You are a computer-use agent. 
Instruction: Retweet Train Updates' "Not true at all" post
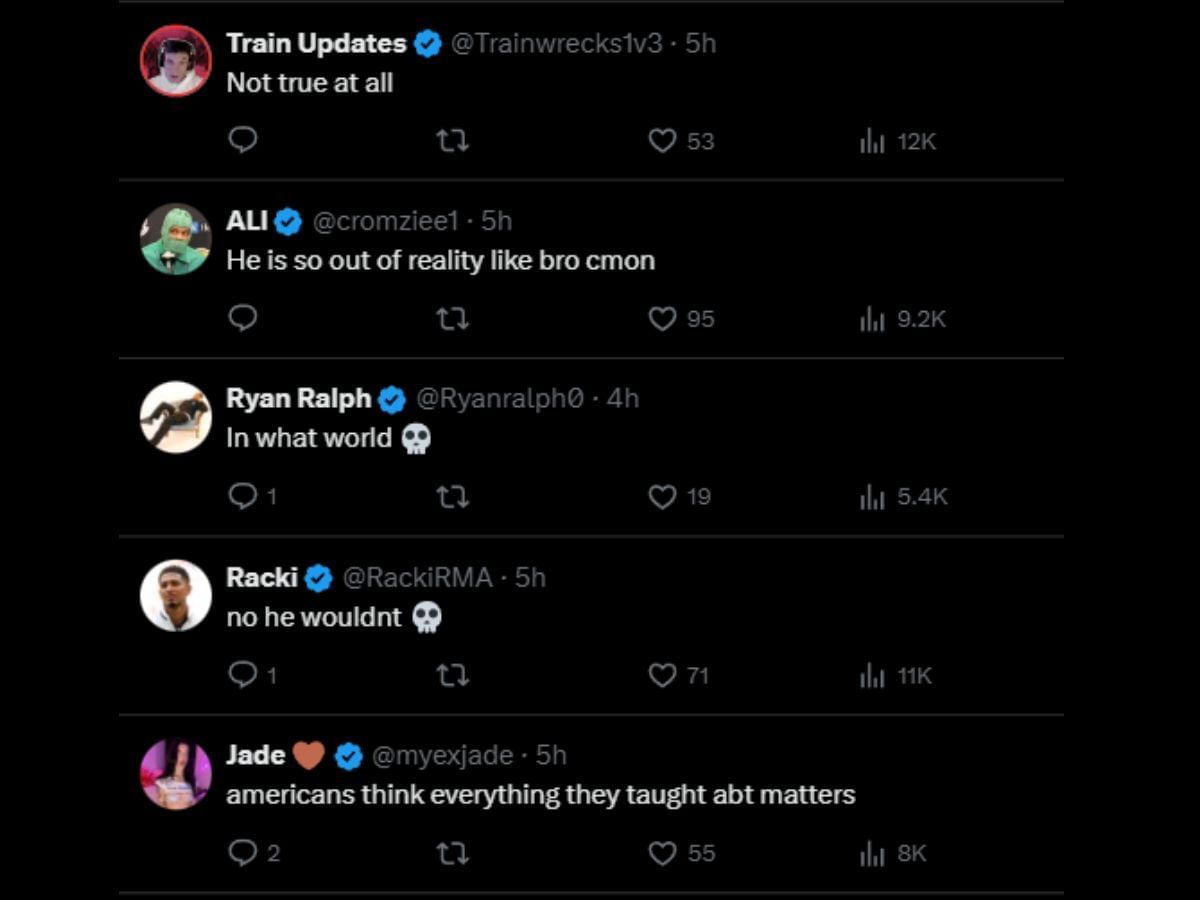(453, 141)
